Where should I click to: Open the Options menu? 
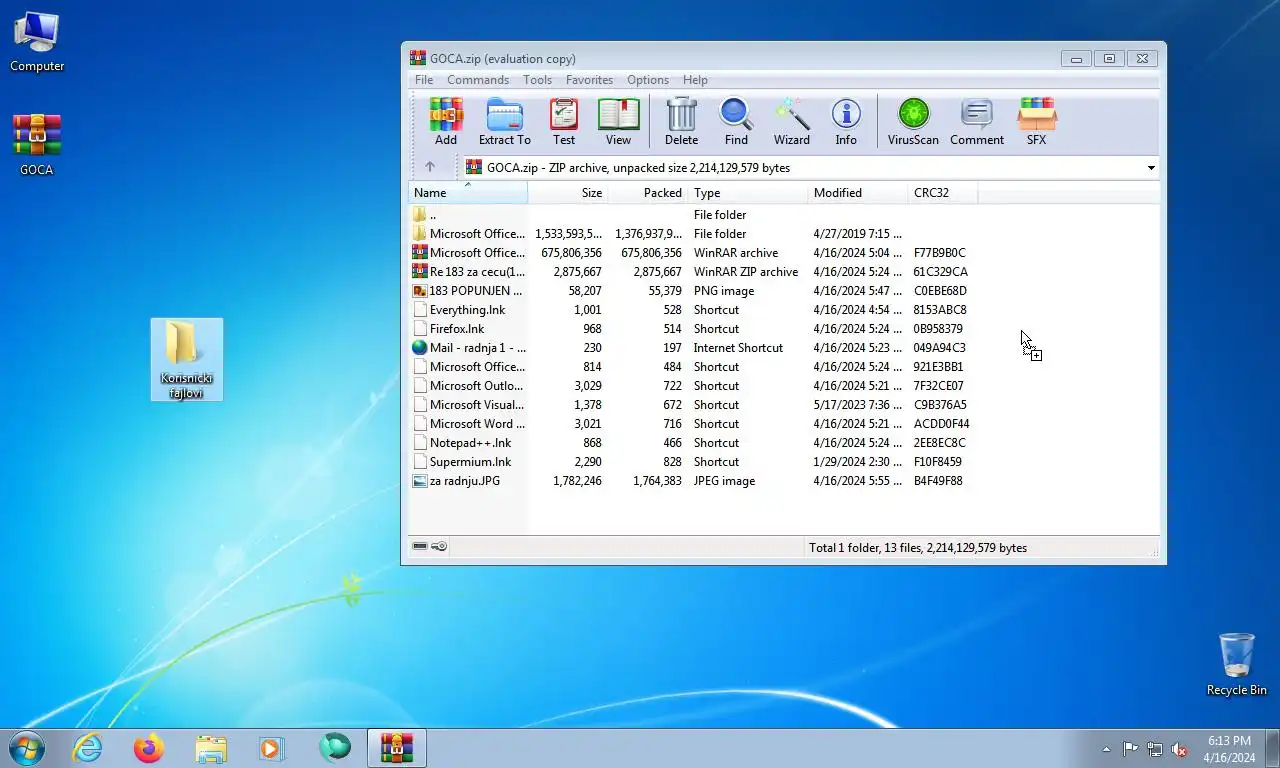648,80
